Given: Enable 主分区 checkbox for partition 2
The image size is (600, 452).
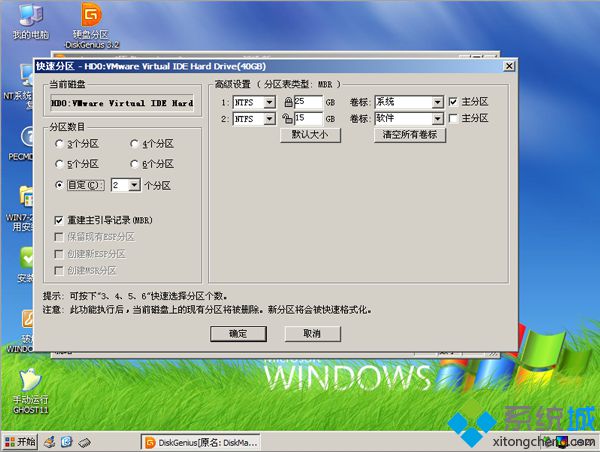Looking at the screenshot, I should (453, 119).
